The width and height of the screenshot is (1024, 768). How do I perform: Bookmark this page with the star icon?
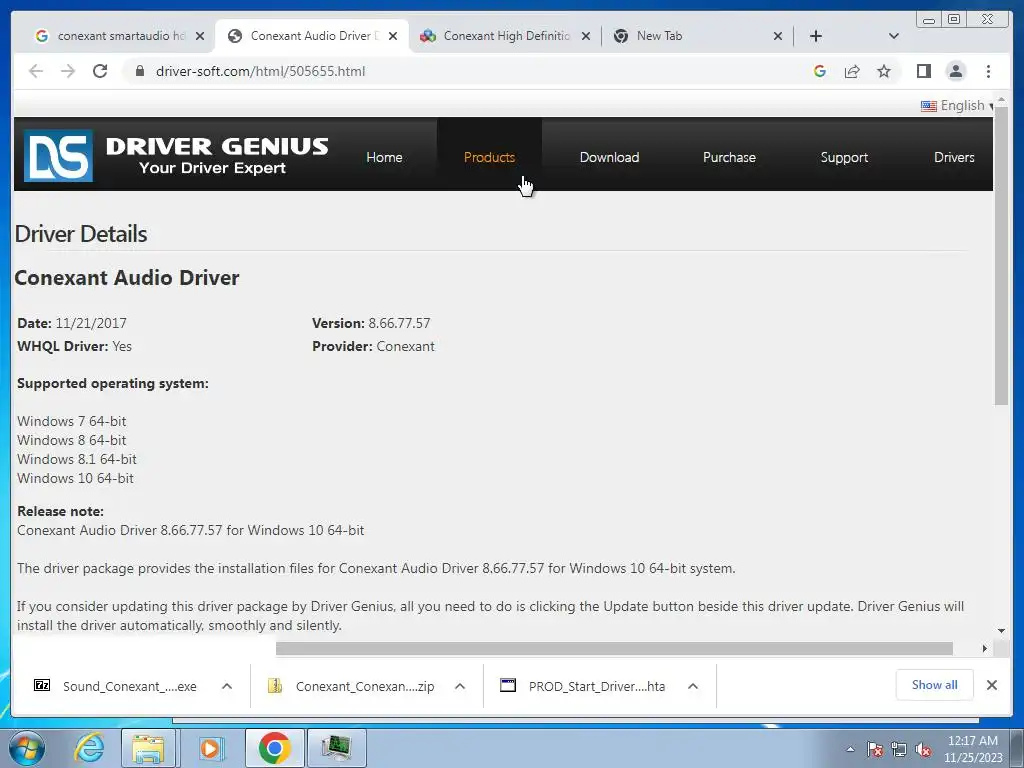pos(884,71)
